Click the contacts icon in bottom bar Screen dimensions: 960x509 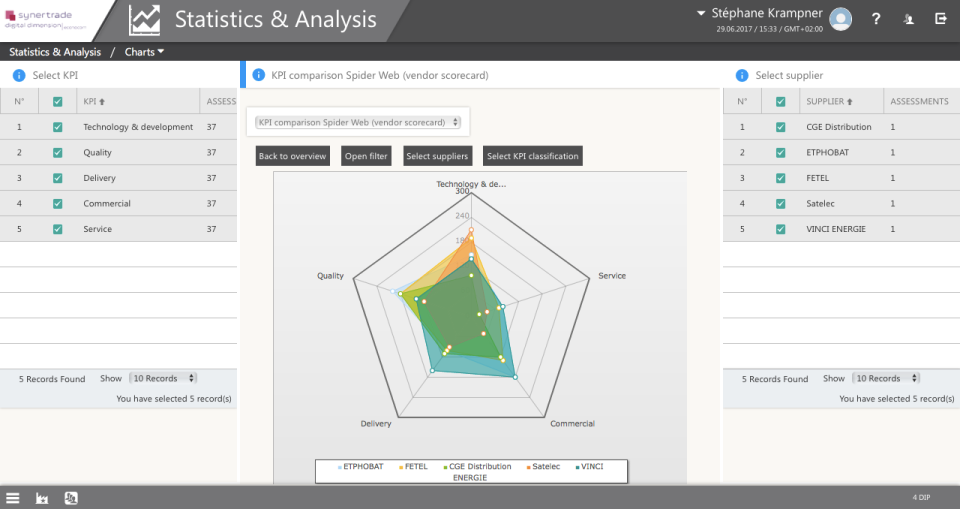tap(71, 497)
